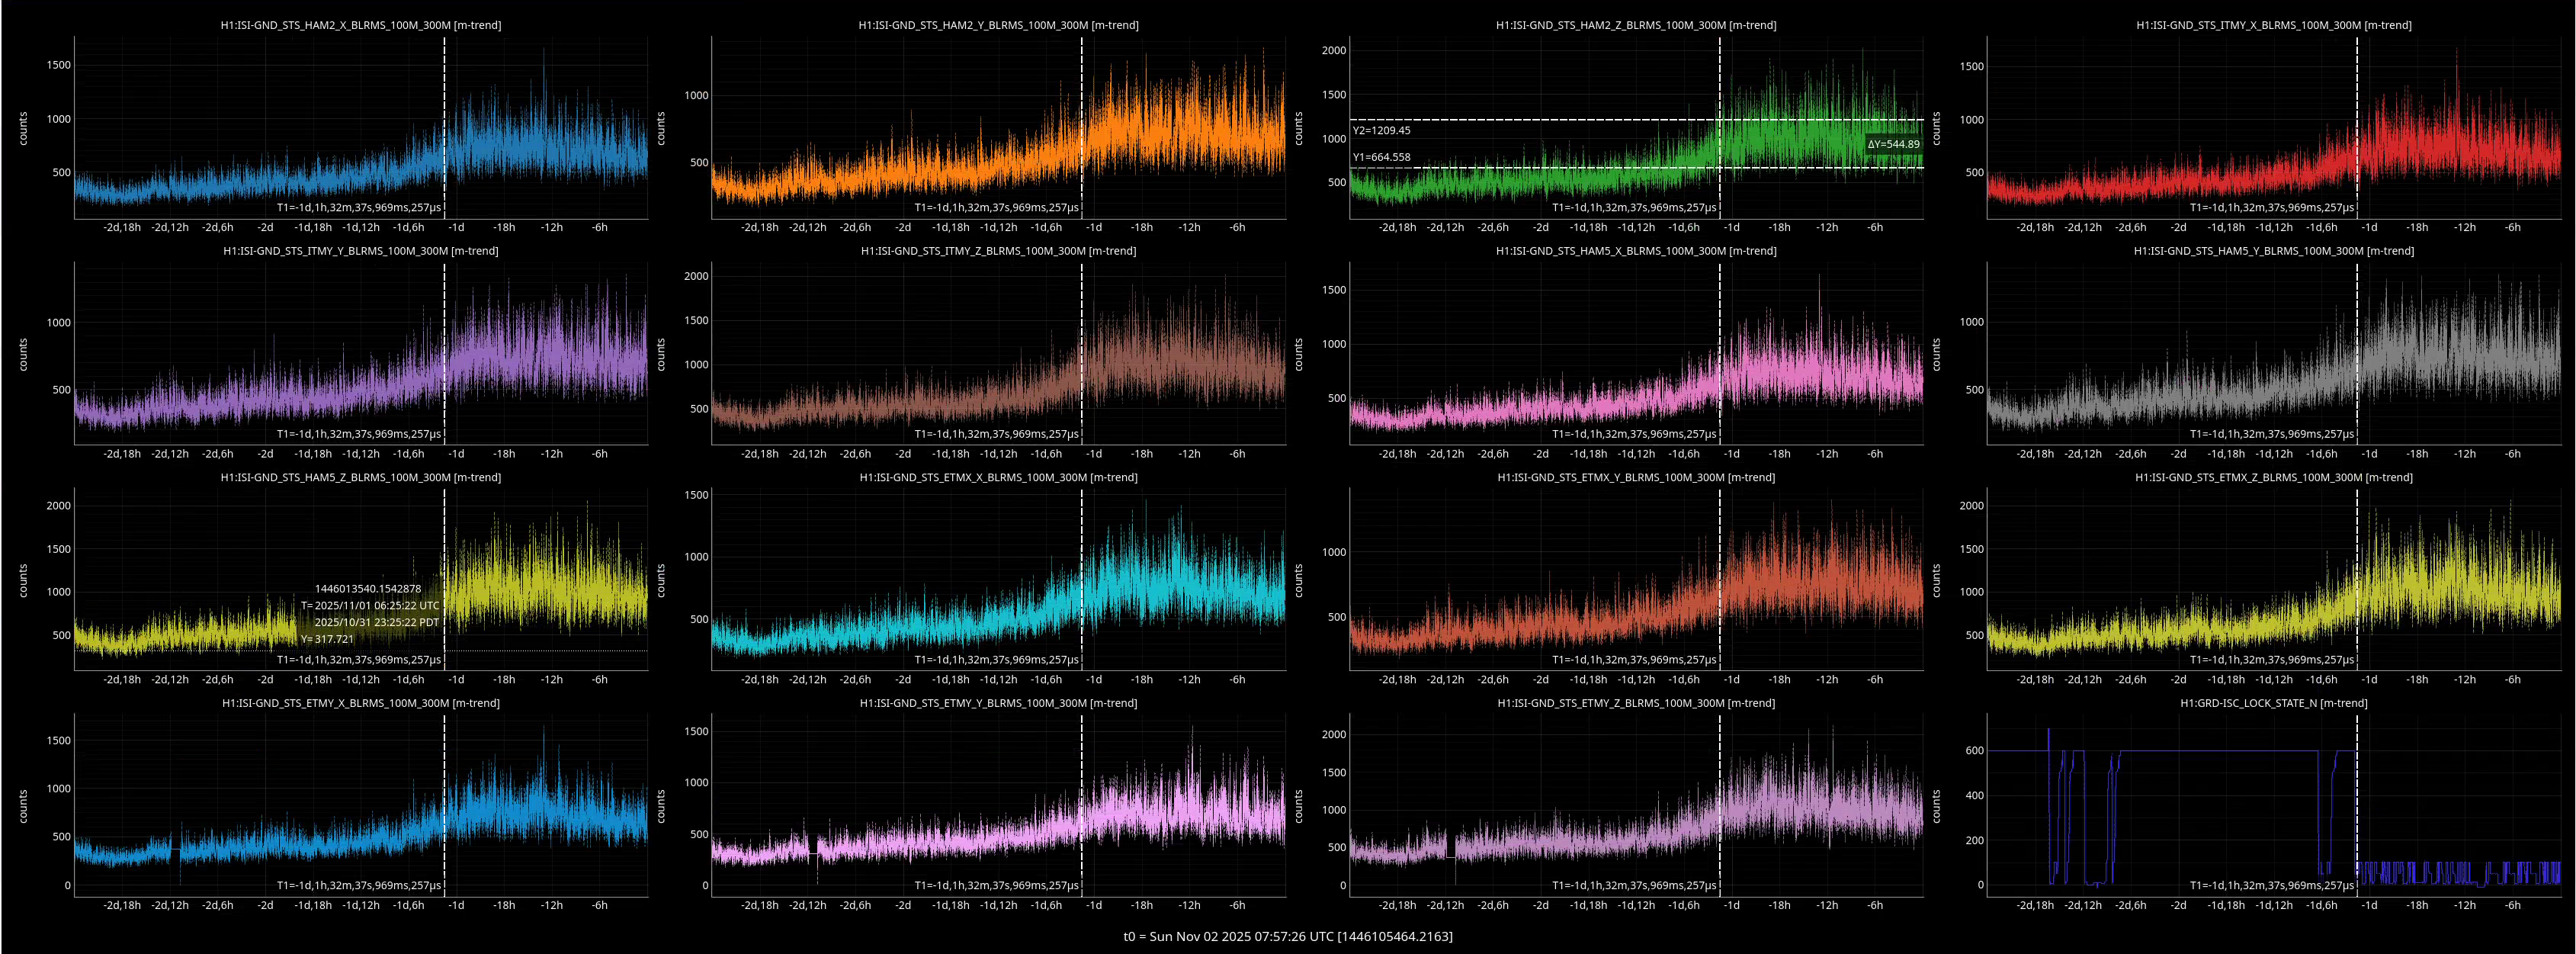
Task: Click the Y=317.721 tooltip in the HAM5_Z plot
Action: pyautogui.click(x=326, y=639)
